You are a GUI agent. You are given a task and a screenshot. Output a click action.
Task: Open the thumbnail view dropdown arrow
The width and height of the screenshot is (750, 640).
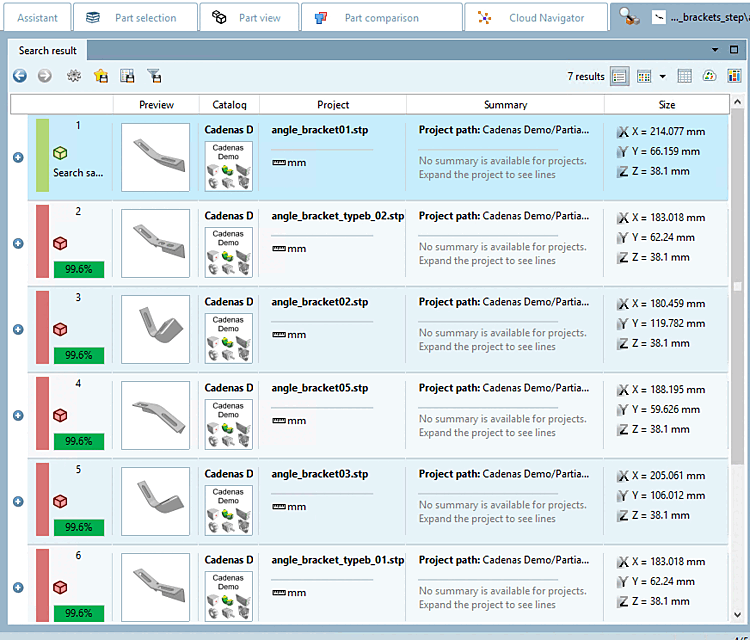(662, 77)
